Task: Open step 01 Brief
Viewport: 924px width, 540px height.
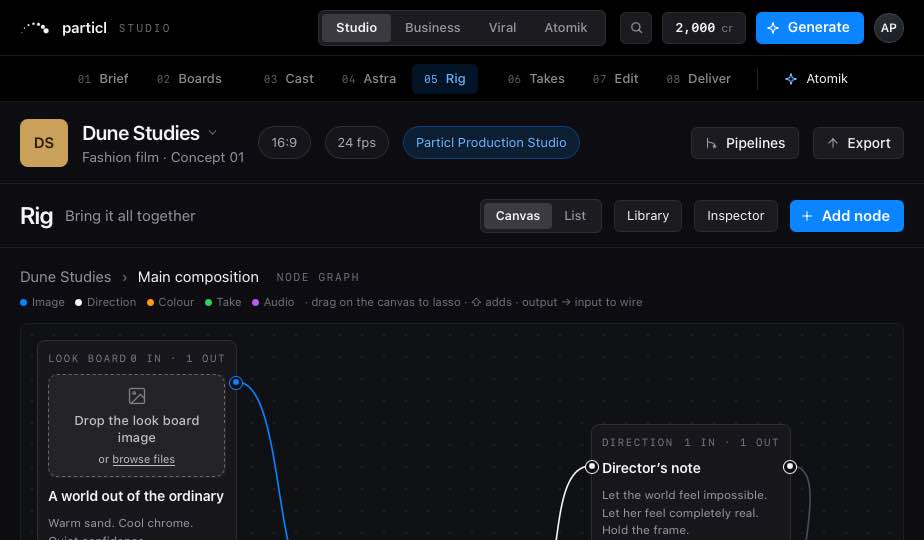Action: 103,79
